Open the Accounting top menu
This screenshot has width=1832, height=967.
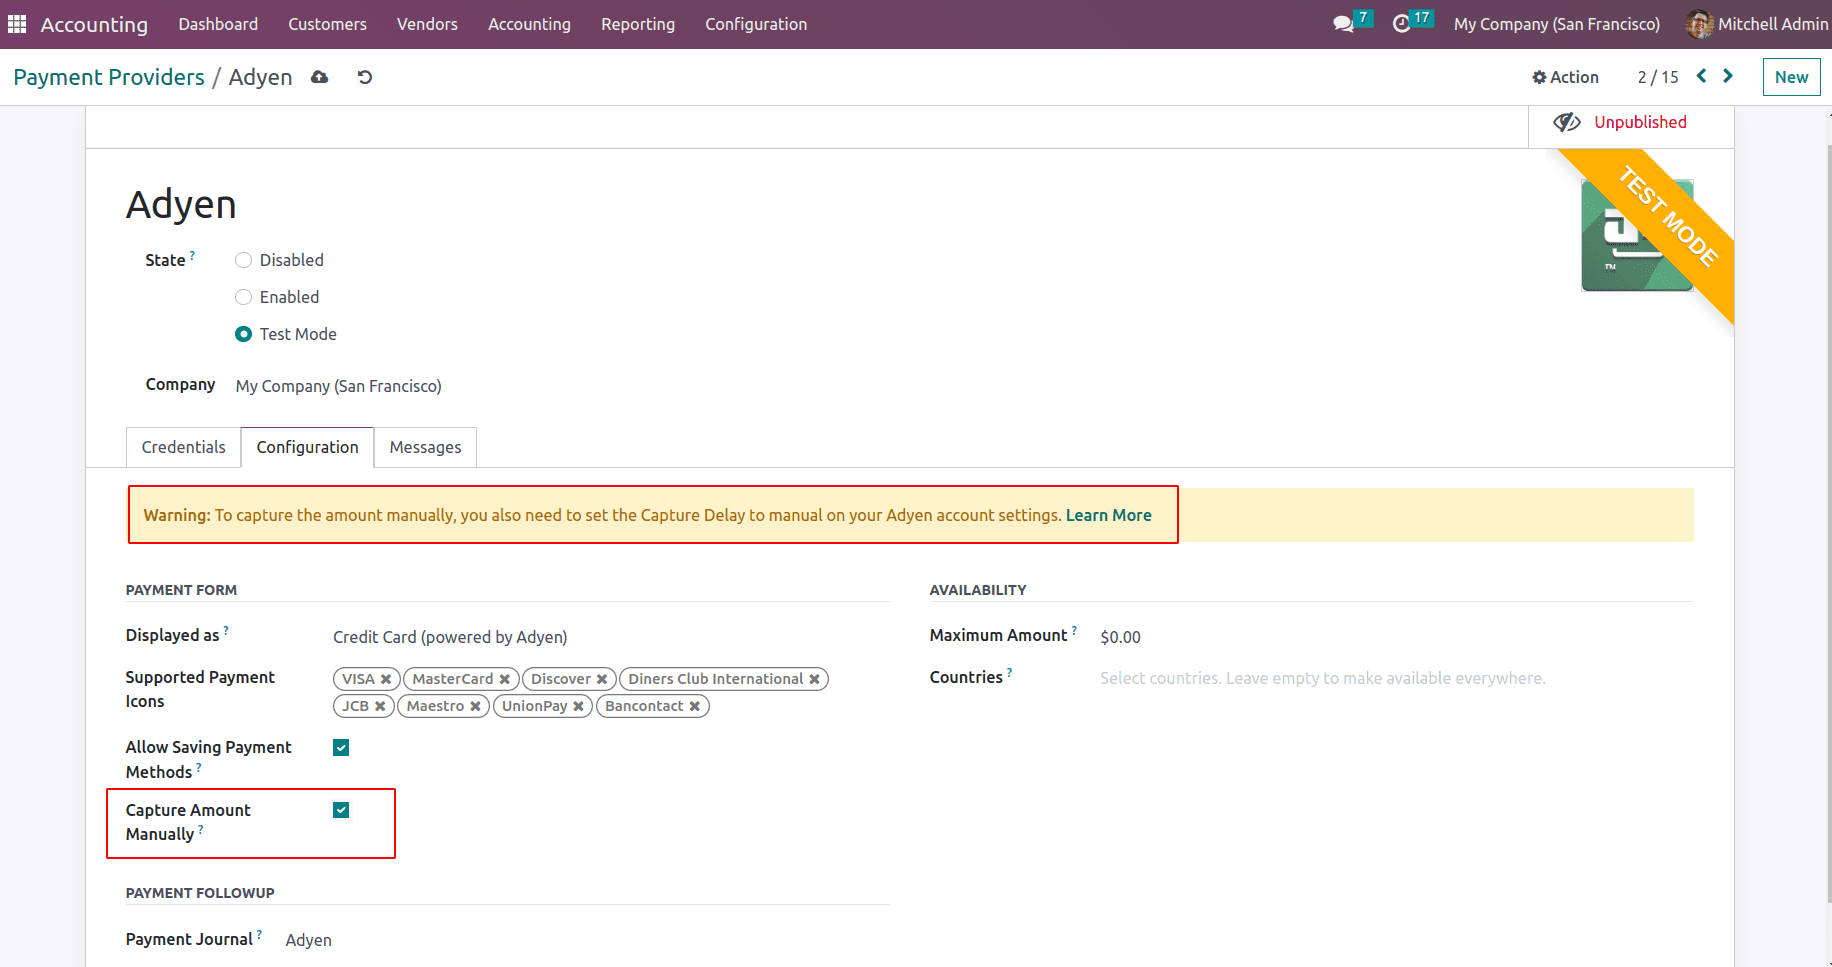[529, 24]
